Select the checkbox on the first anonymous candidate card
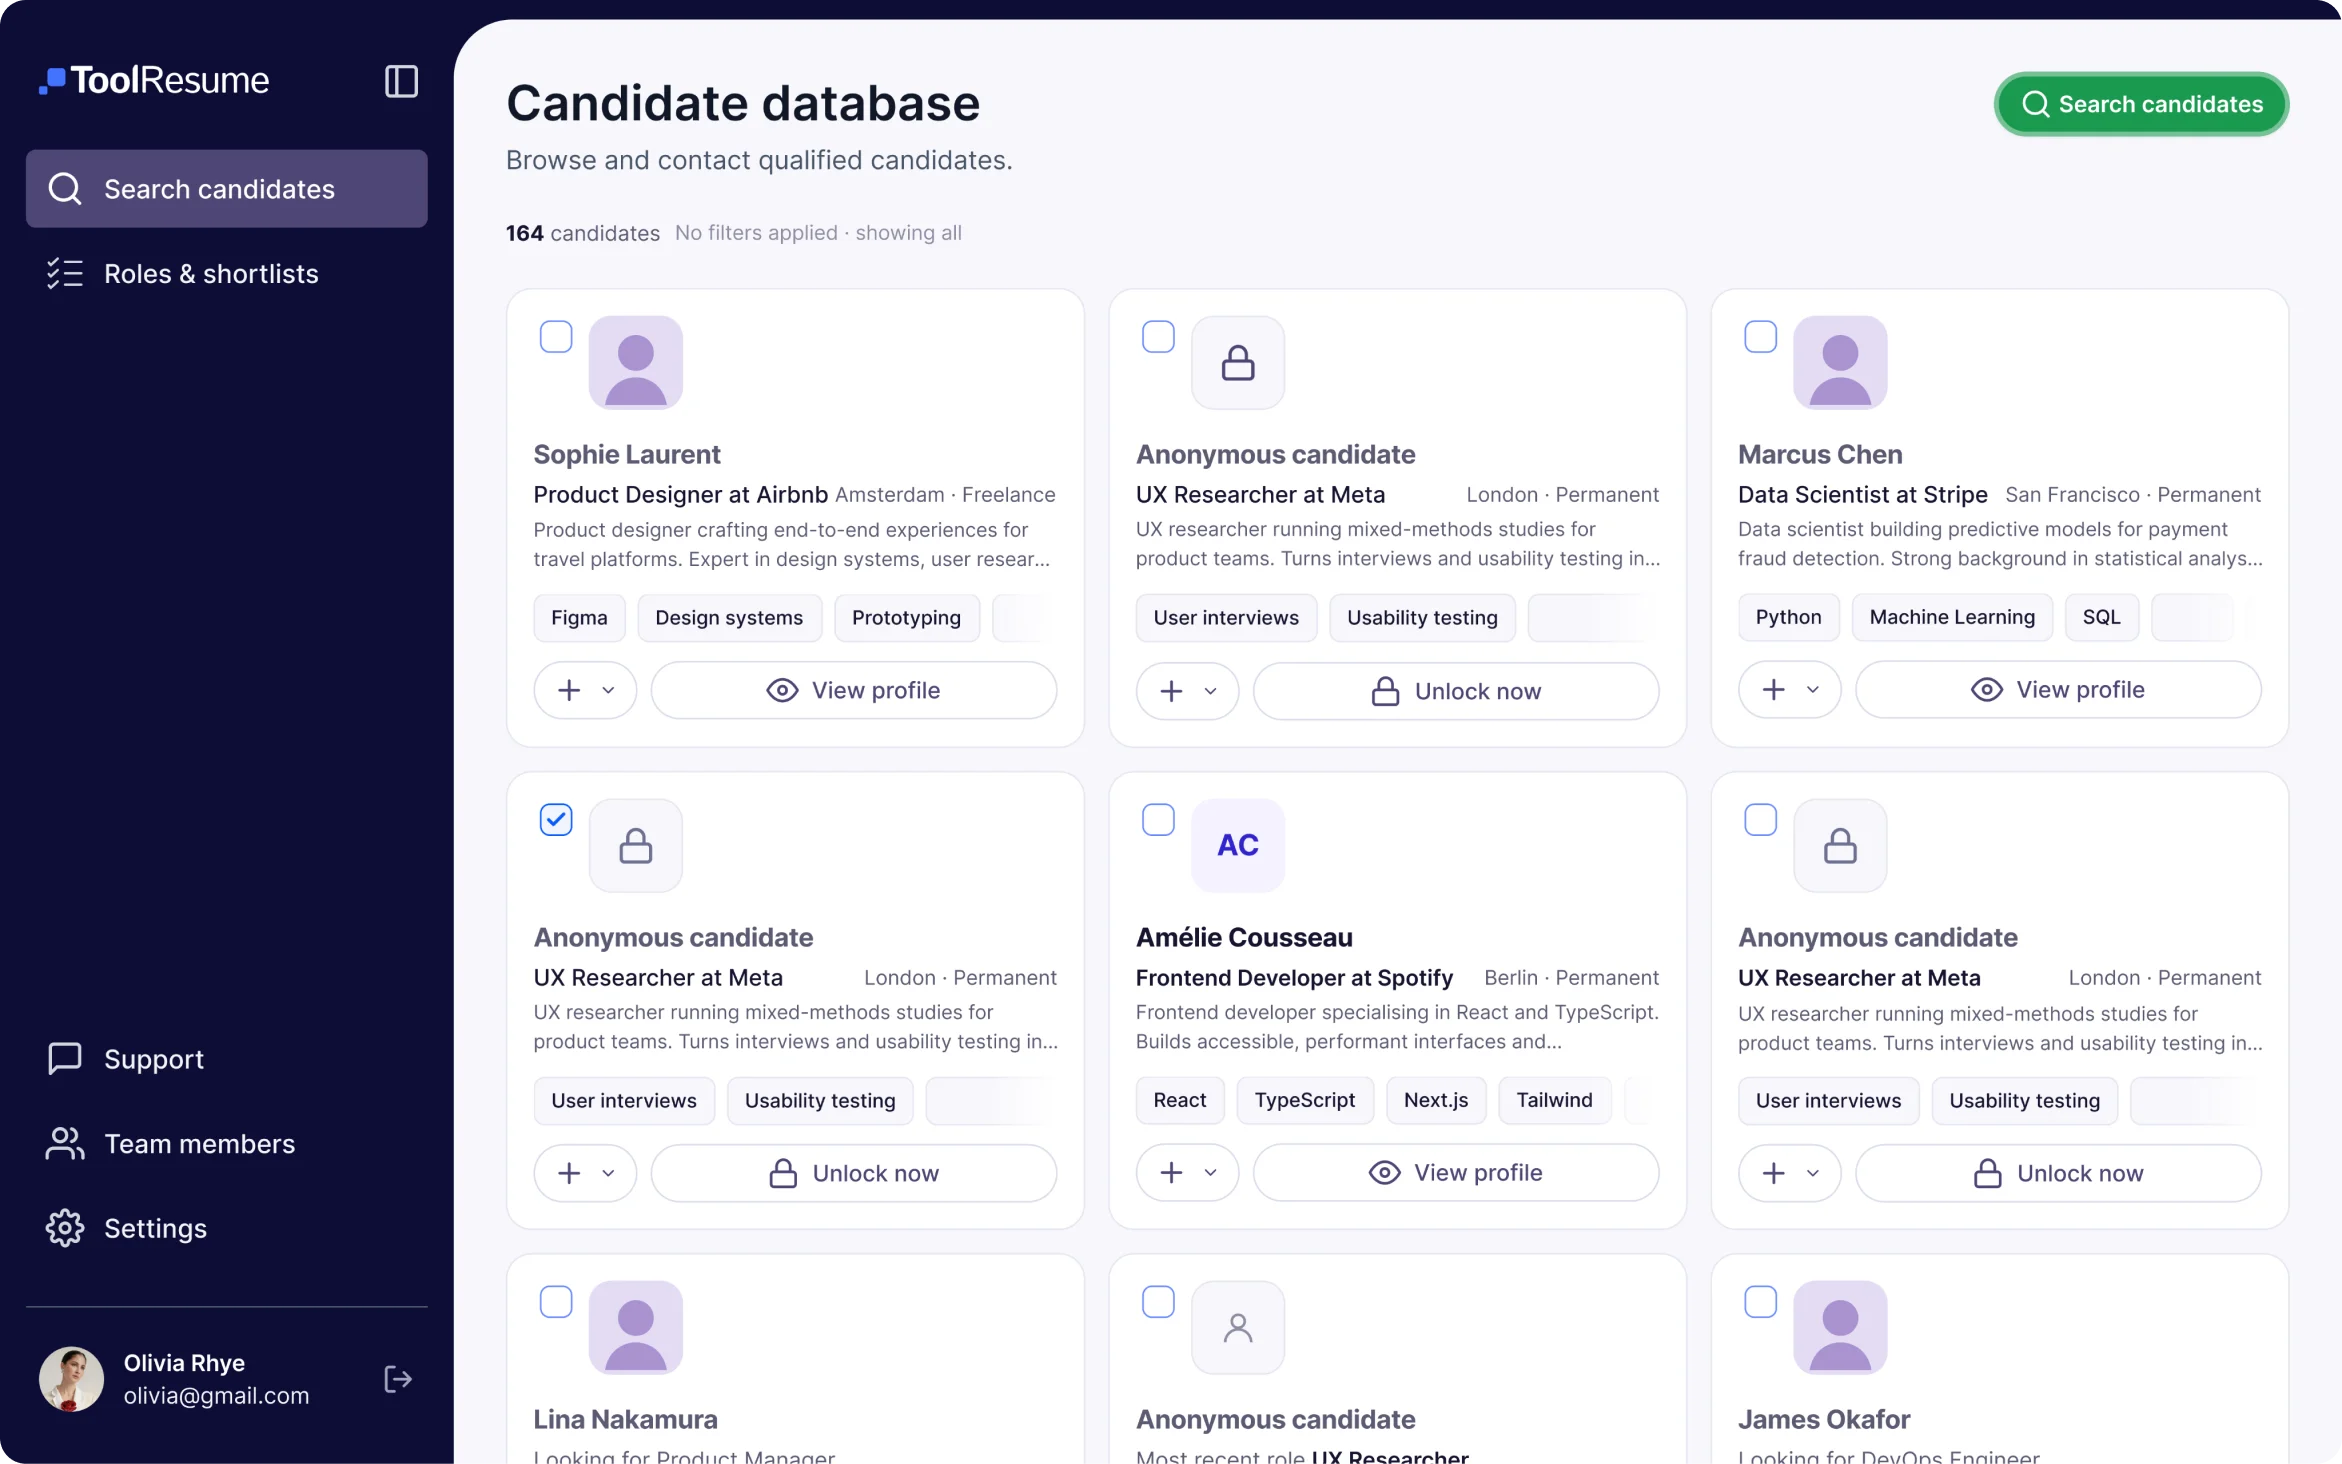 1158,337
